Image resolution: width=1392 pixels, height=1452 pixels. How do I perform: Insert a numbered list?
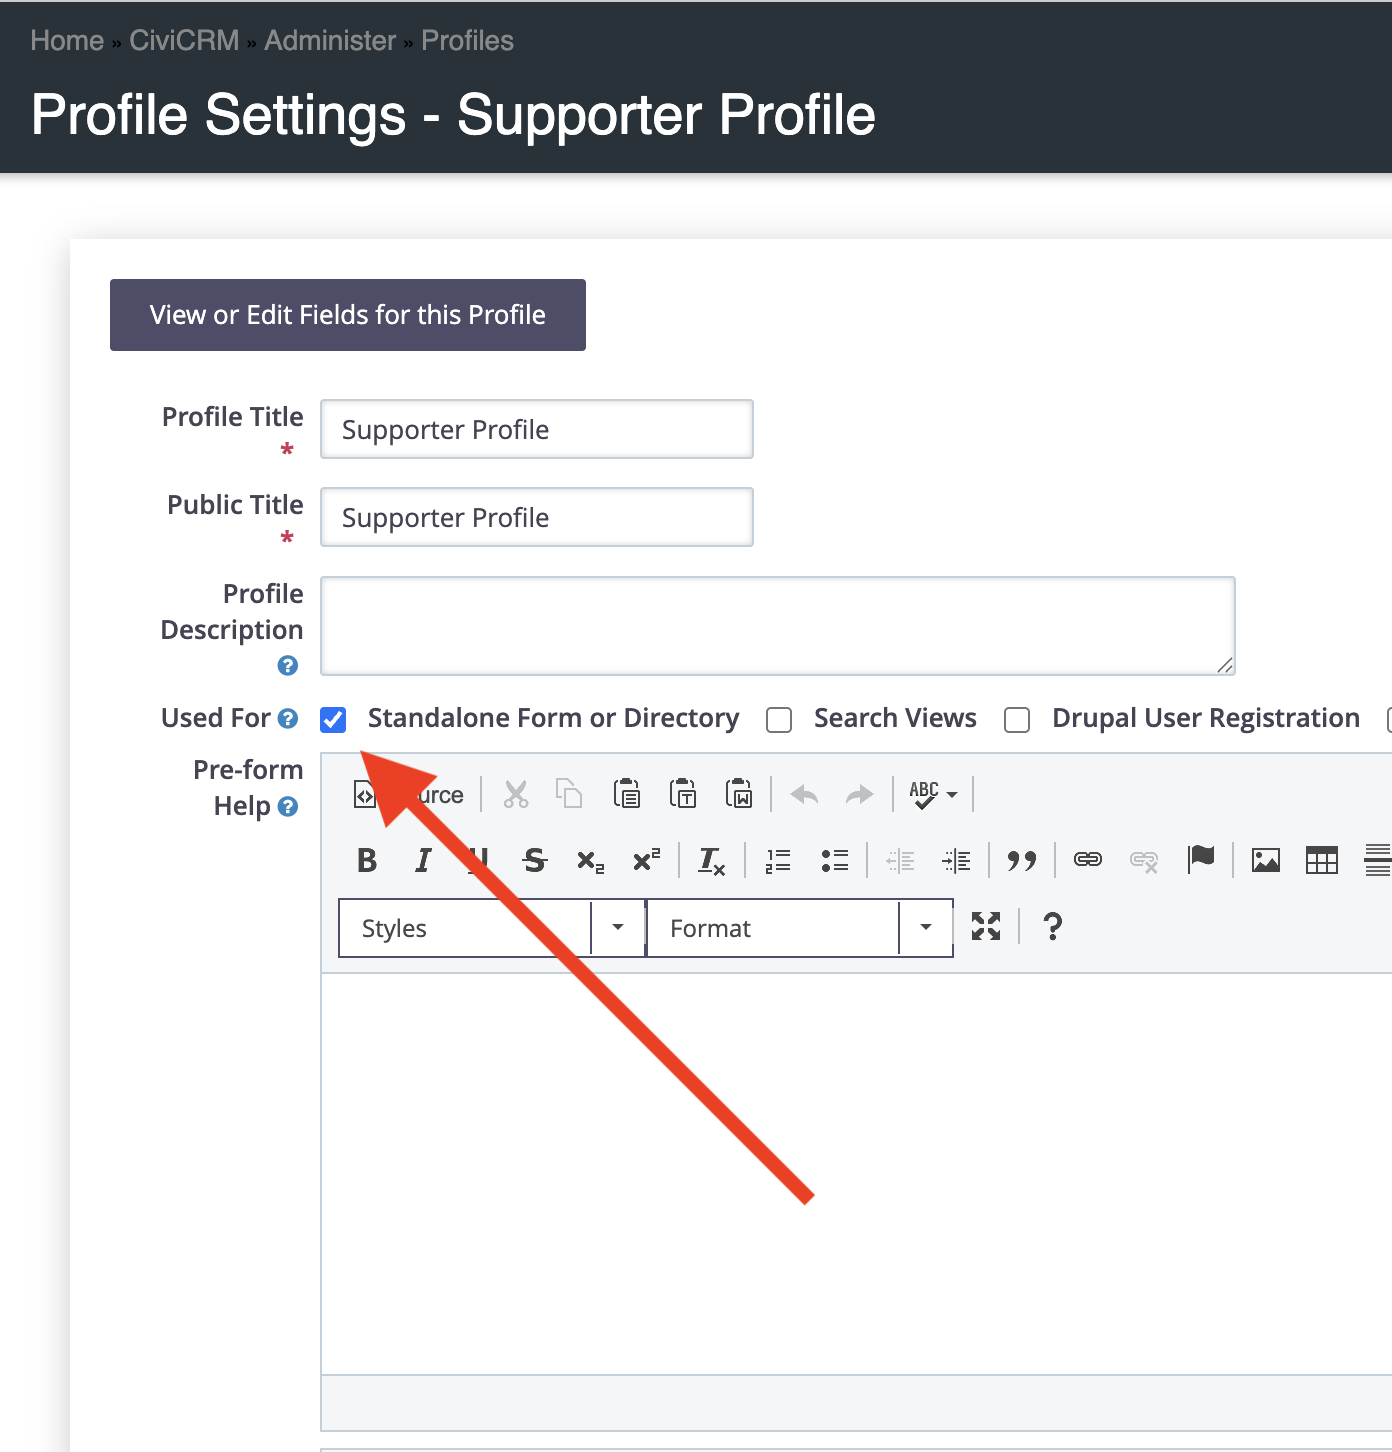pyautogui.click(x=778, y=860)
